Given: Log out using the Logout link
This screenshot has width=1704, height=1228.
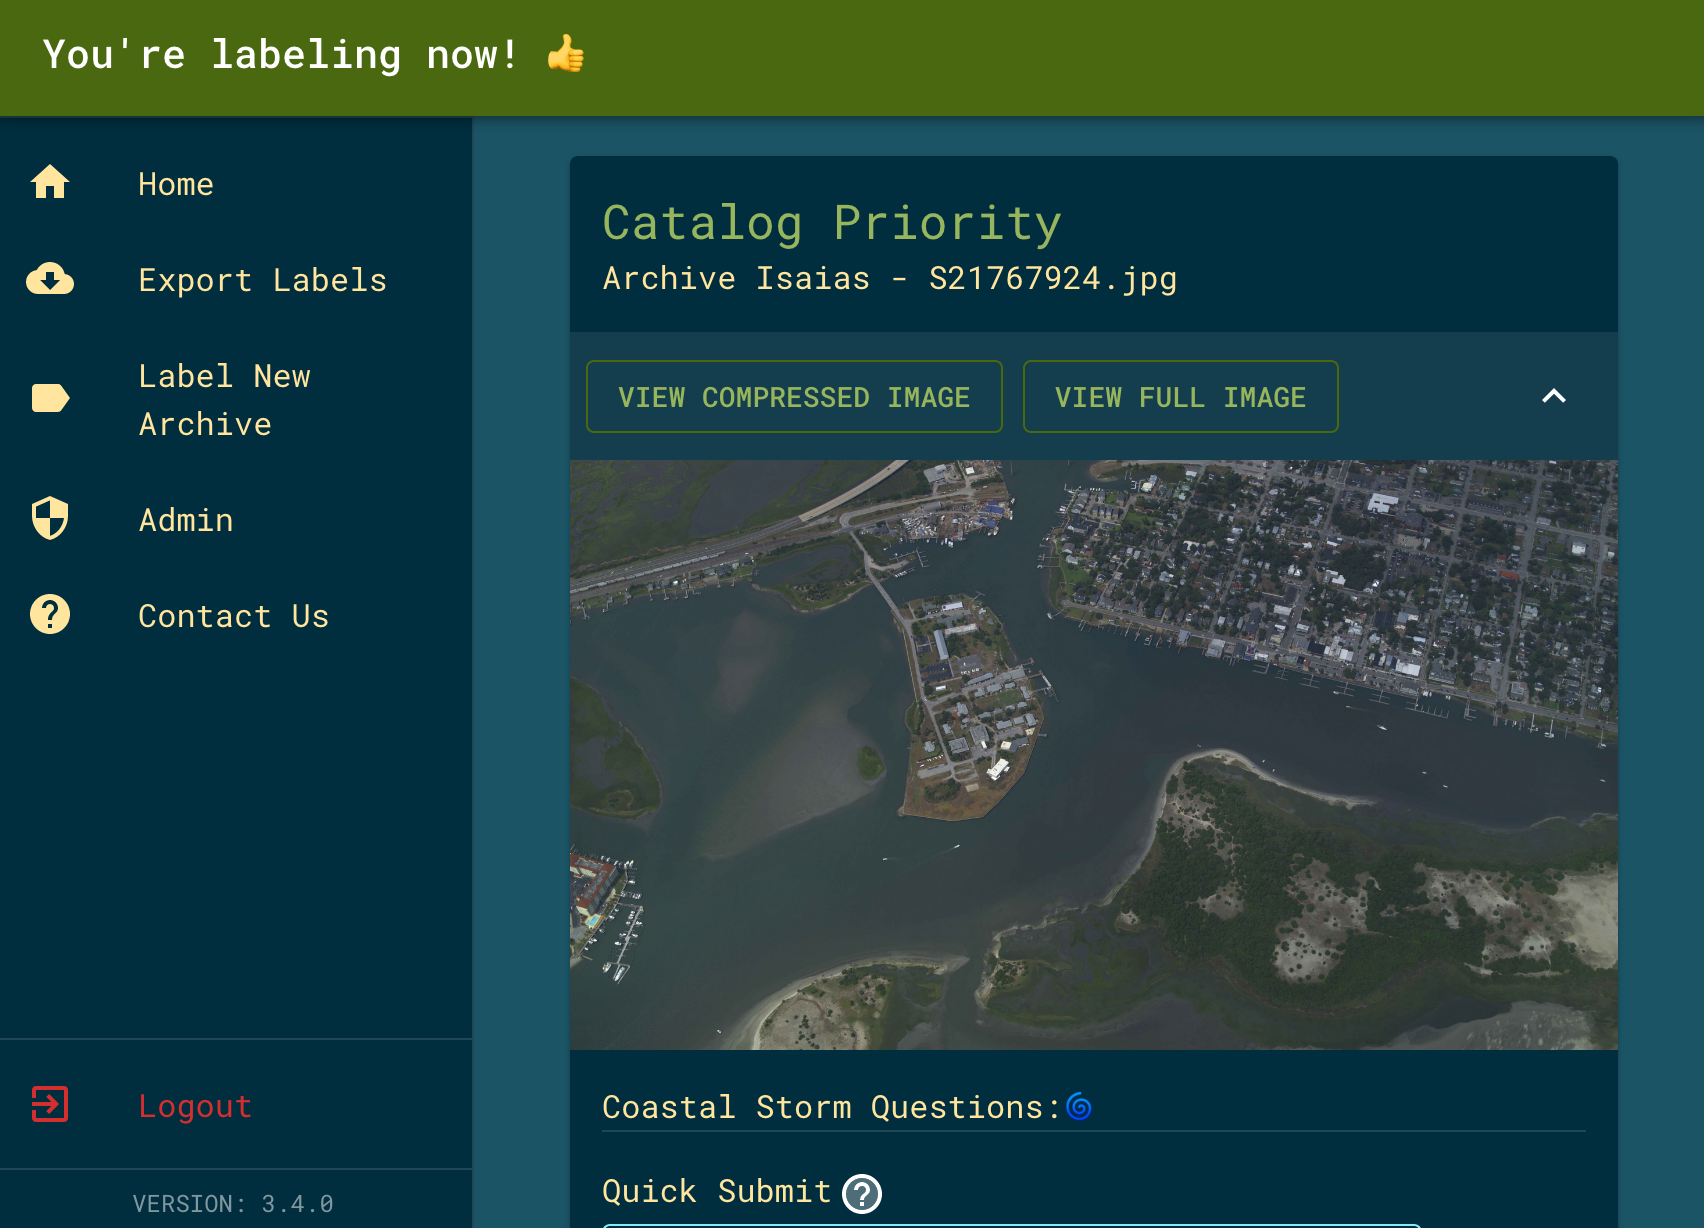Looking at the screenshot, I should tap(195, 1106).
